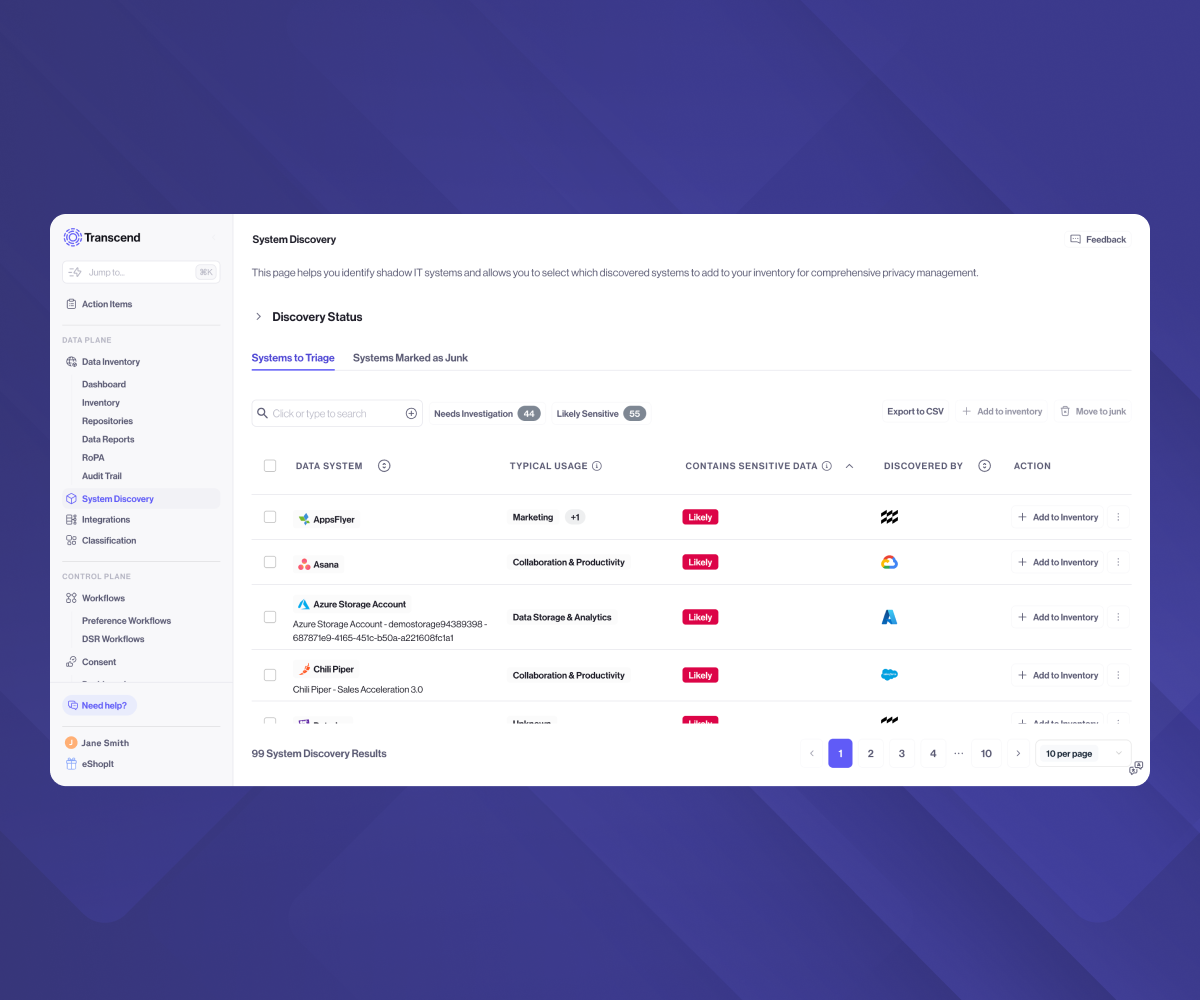Check the AppsFlyer row checkbox
The height and width of the screenshot is (1000, 1200).
[270, 517]
